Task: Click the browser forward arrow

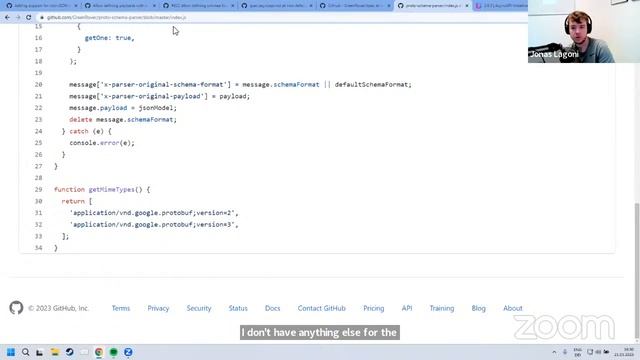Action: 18,18
